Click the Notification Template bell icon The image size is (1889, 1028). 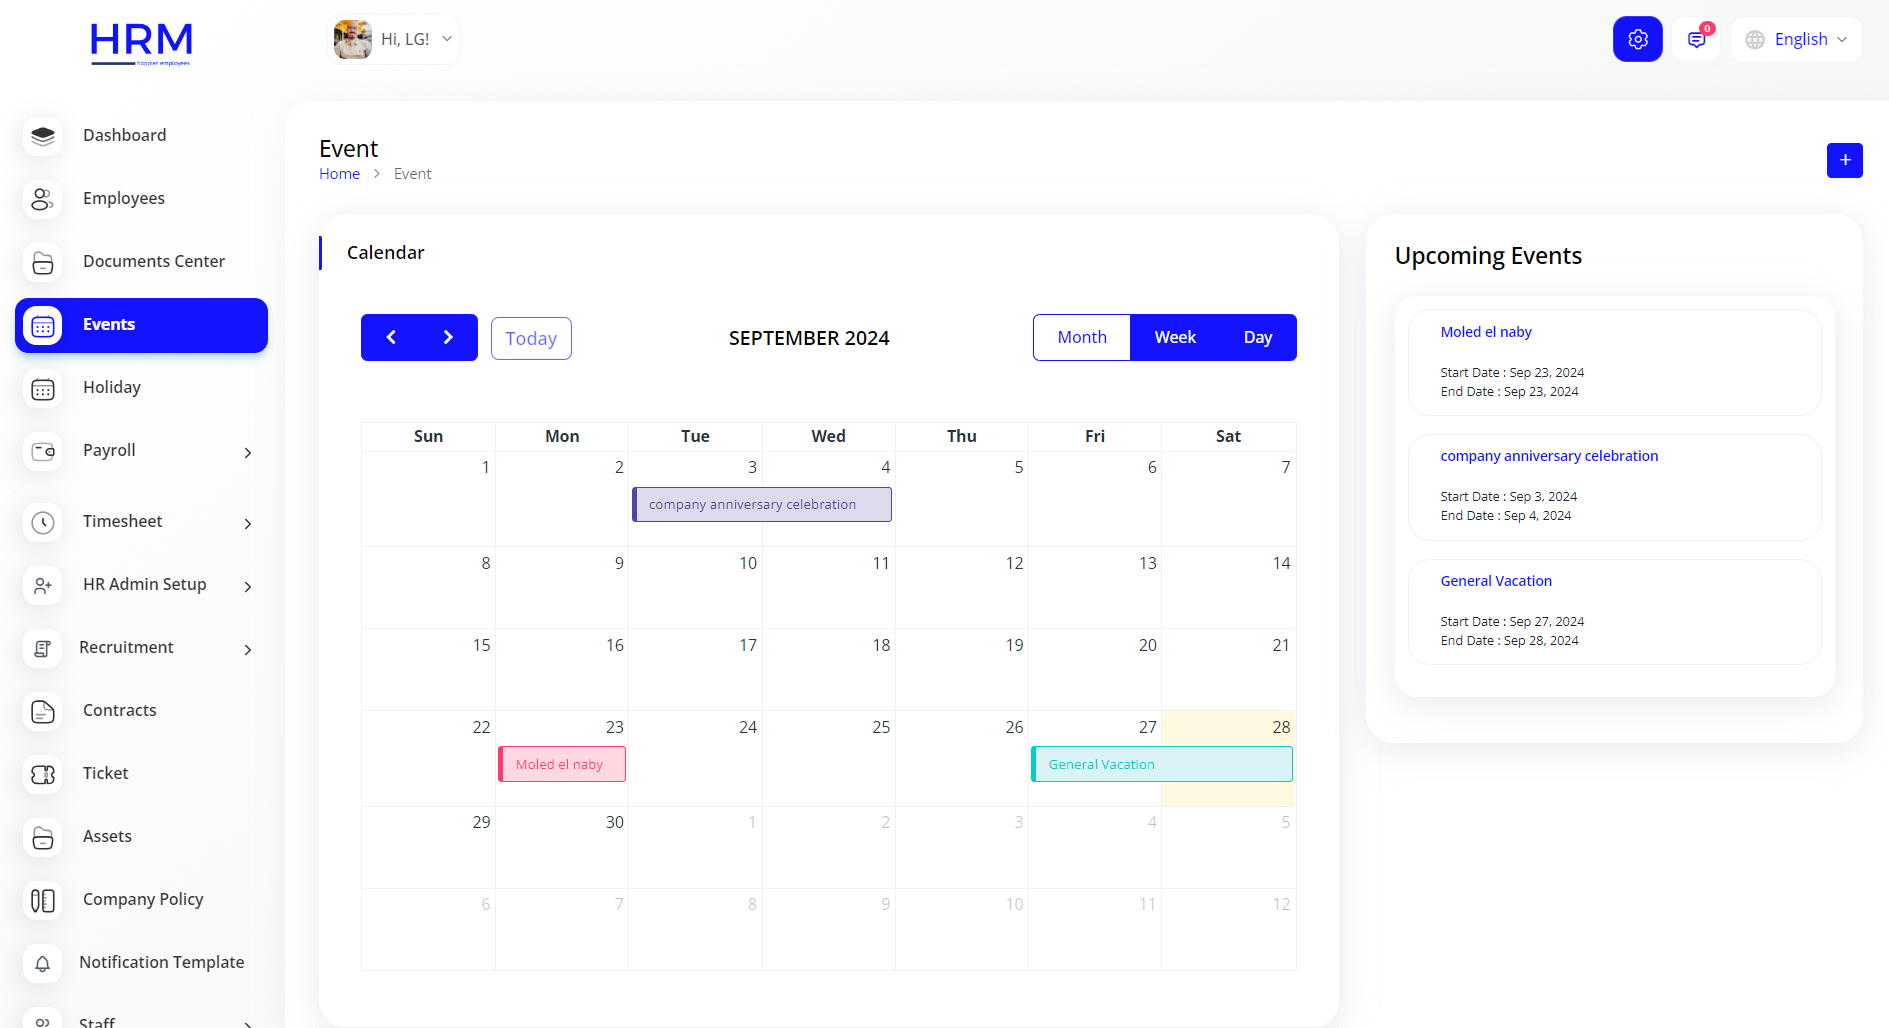43,963
